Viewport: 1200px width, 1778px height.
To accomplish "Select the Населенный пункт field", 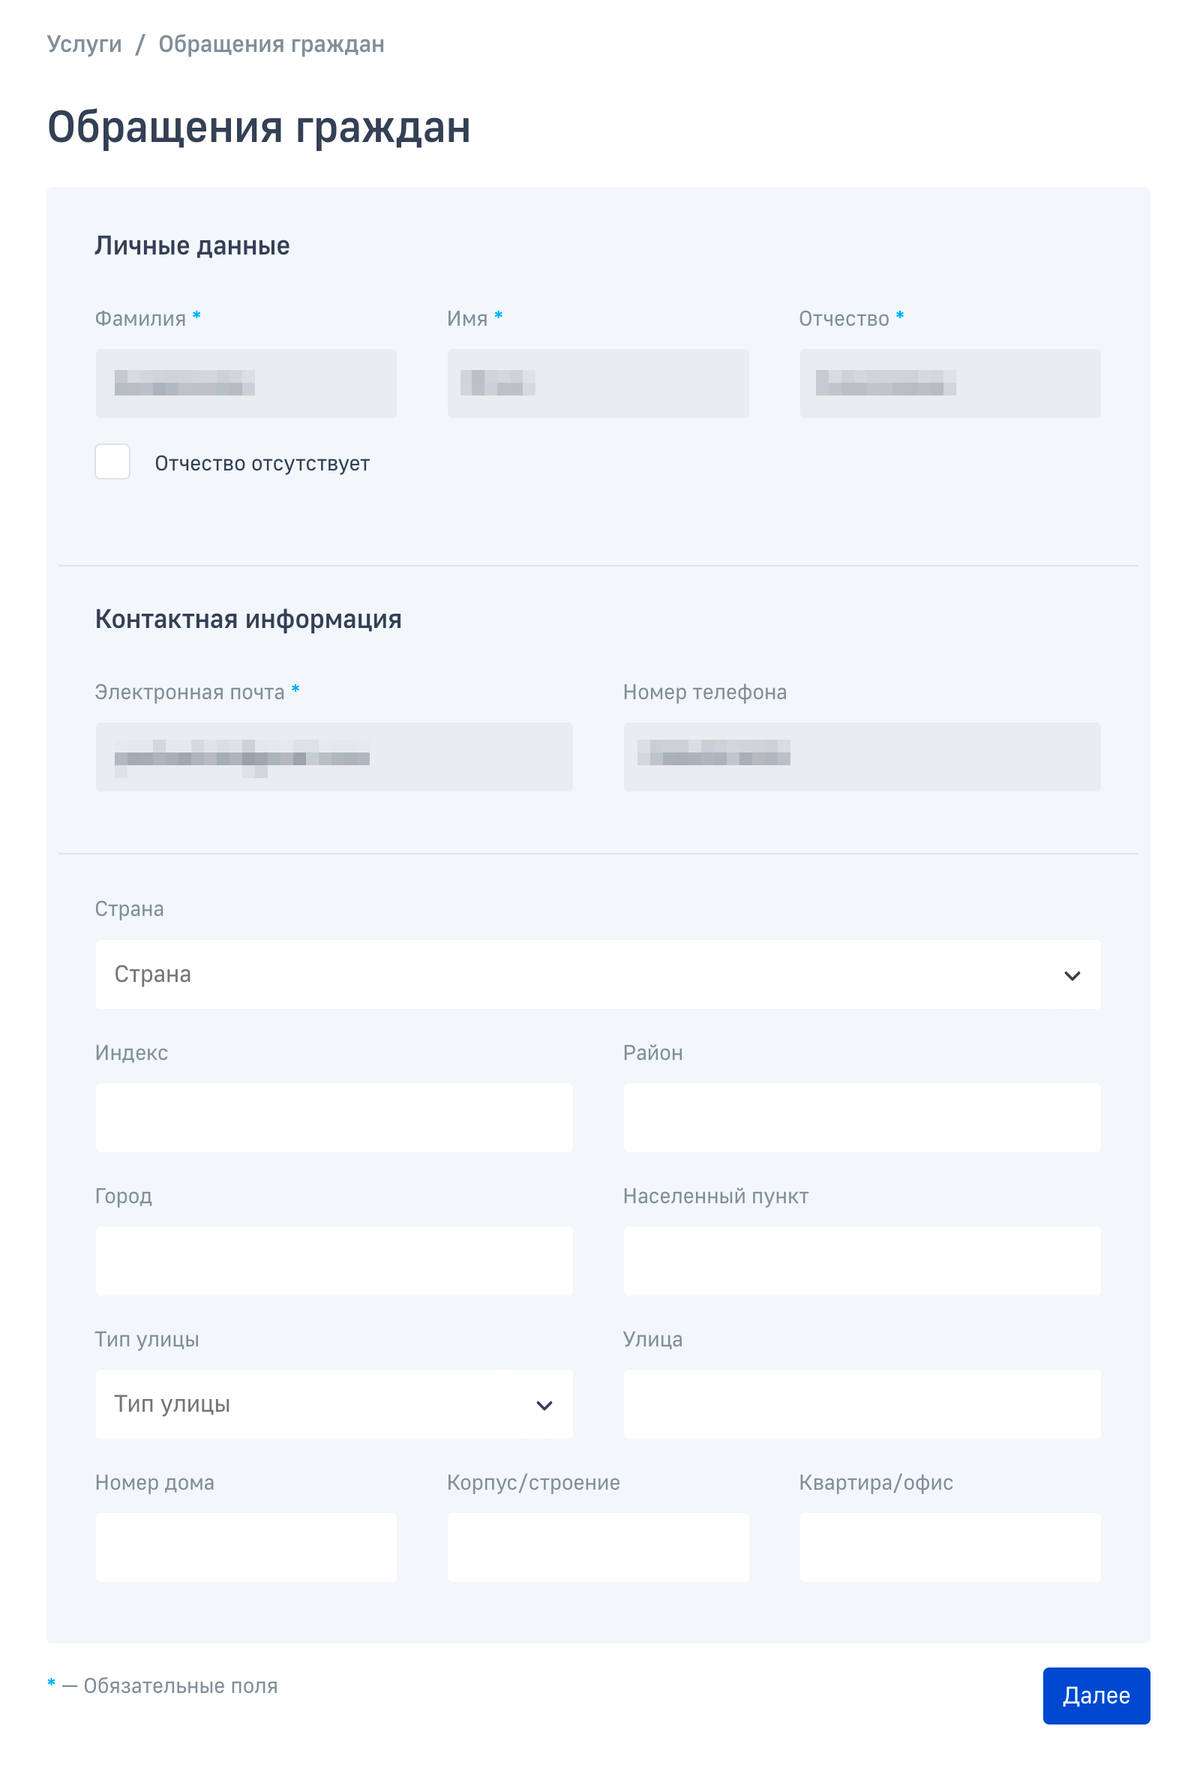I will click(862, 1261).
